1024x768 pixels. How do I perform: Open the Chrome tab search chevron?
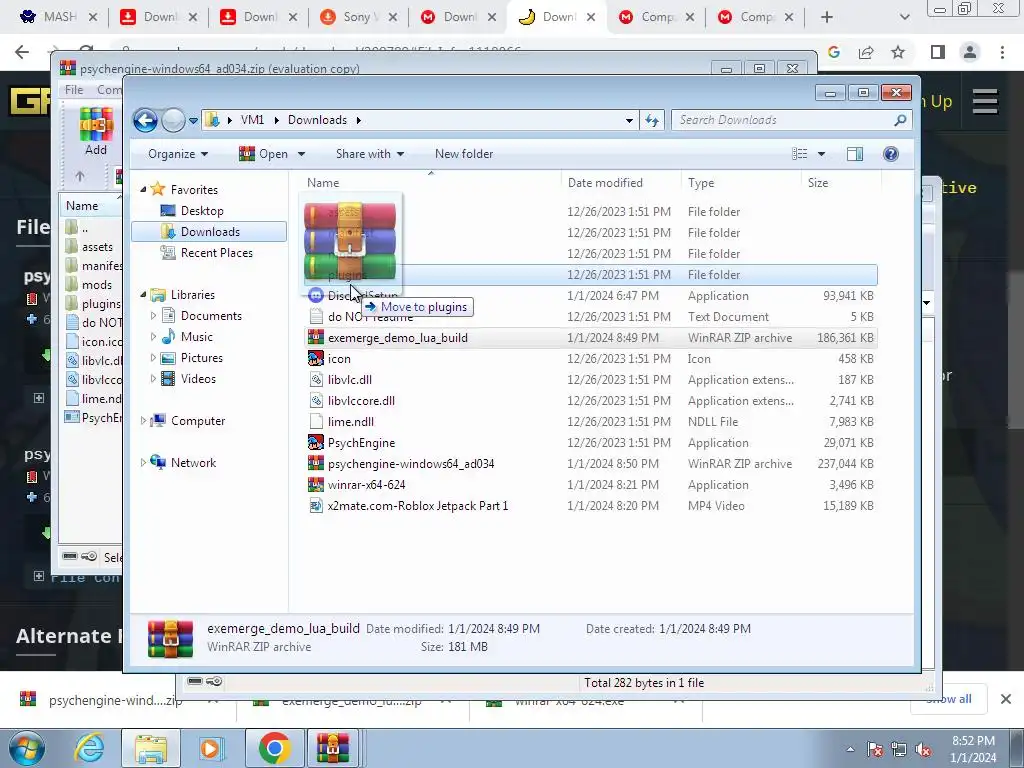(904, 17)
